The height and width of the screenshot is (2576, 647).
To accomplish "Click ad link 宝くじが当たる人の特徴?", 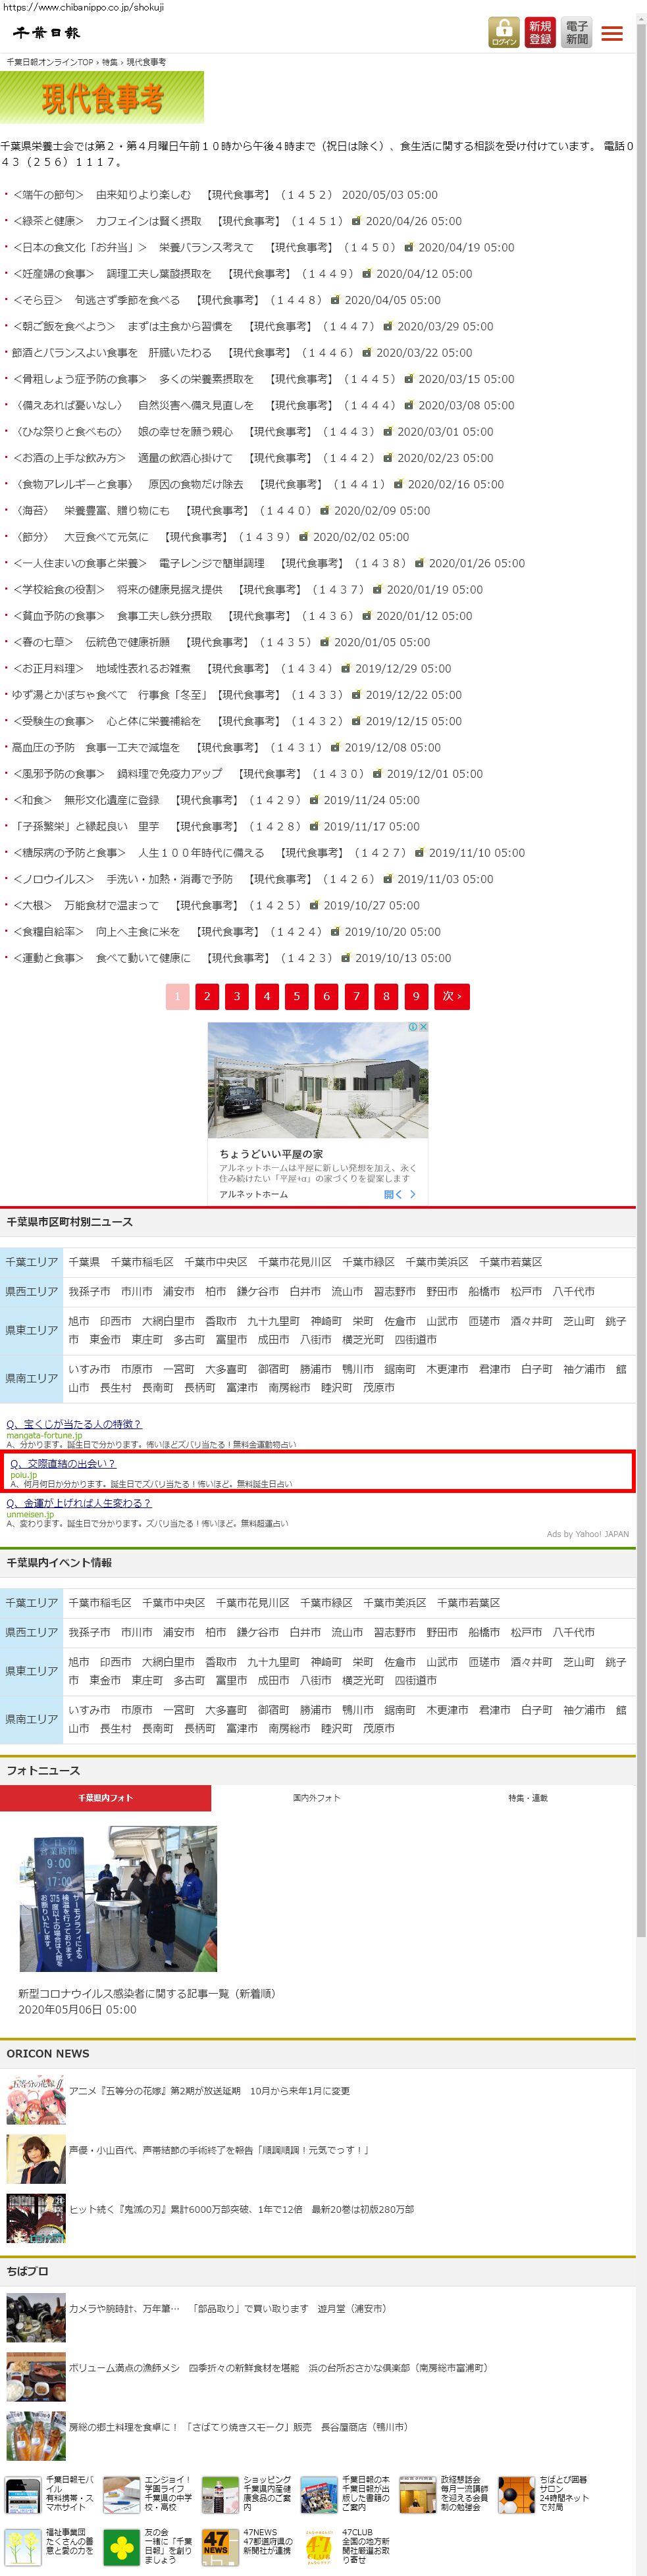I will click(x=74, y=1423).
